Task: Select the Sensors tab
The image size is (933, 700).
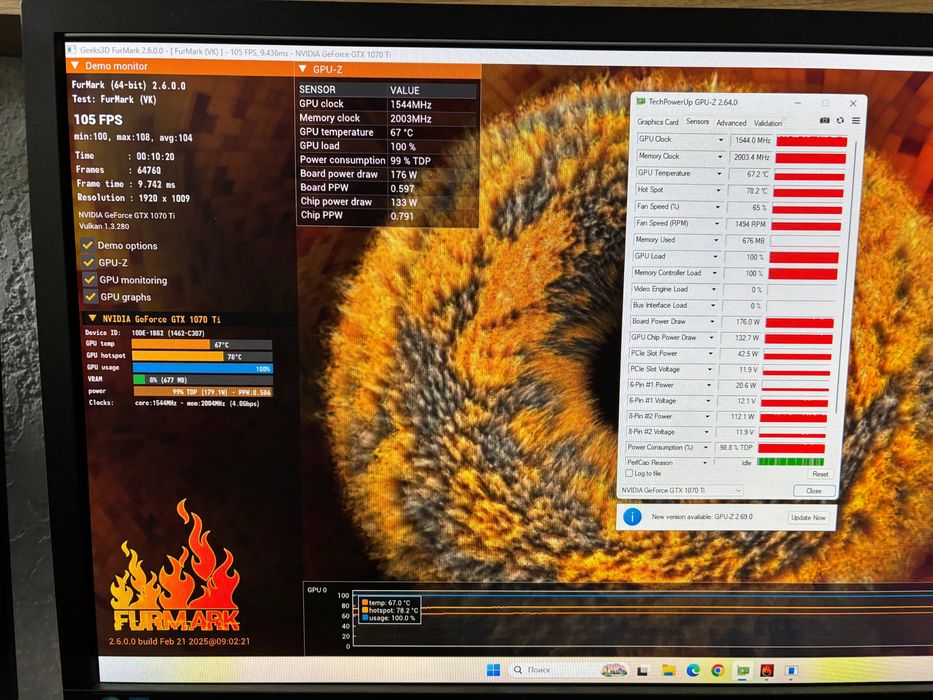Action: click(697, 121)
